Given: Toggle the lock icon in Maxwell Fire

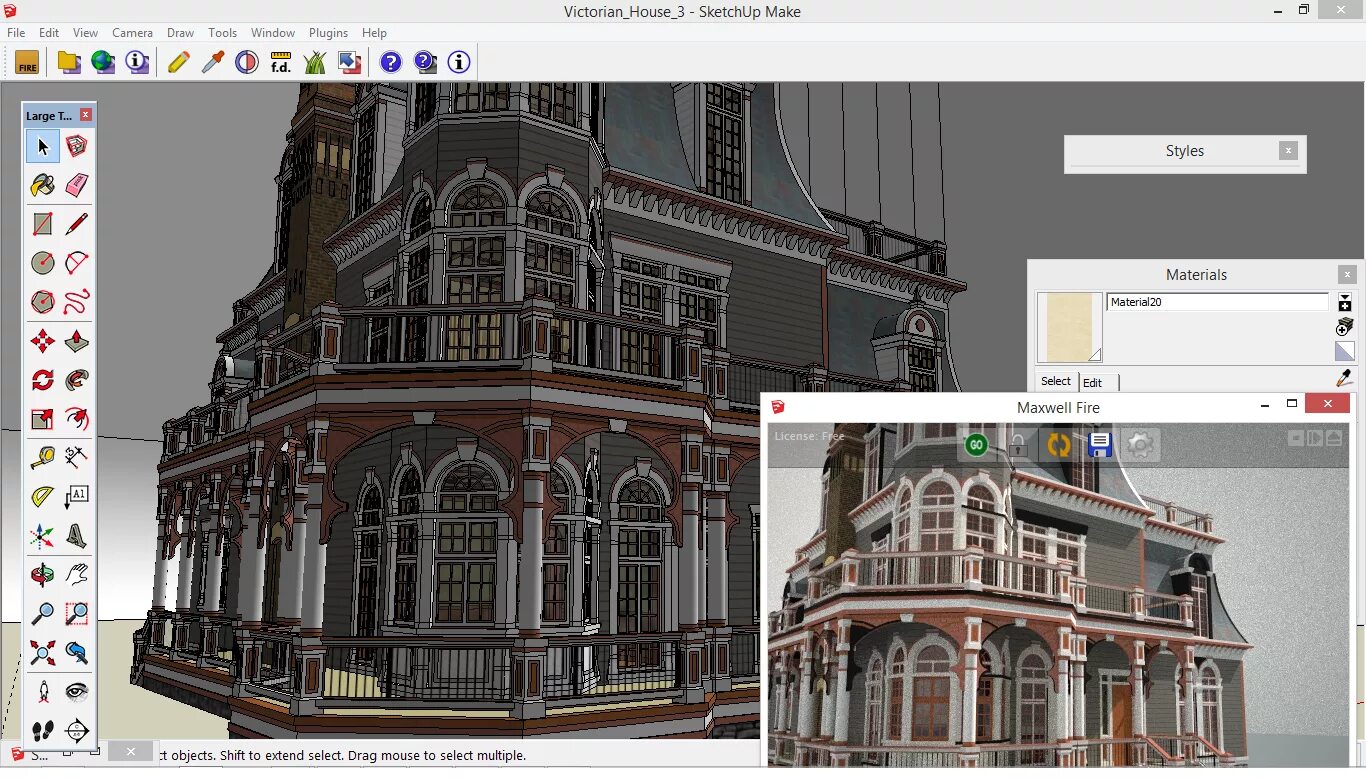Looking at the screenshot, I should pyautogui.click(x=1017, y=445).
